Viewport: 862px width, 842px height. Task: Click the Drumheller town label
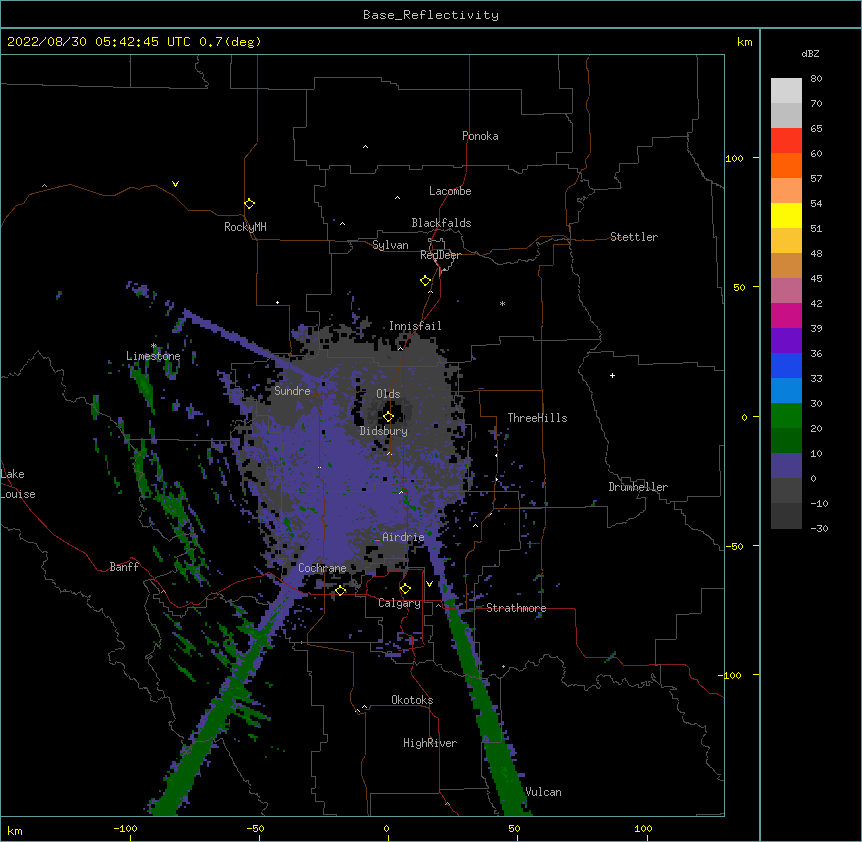(638, 487)
